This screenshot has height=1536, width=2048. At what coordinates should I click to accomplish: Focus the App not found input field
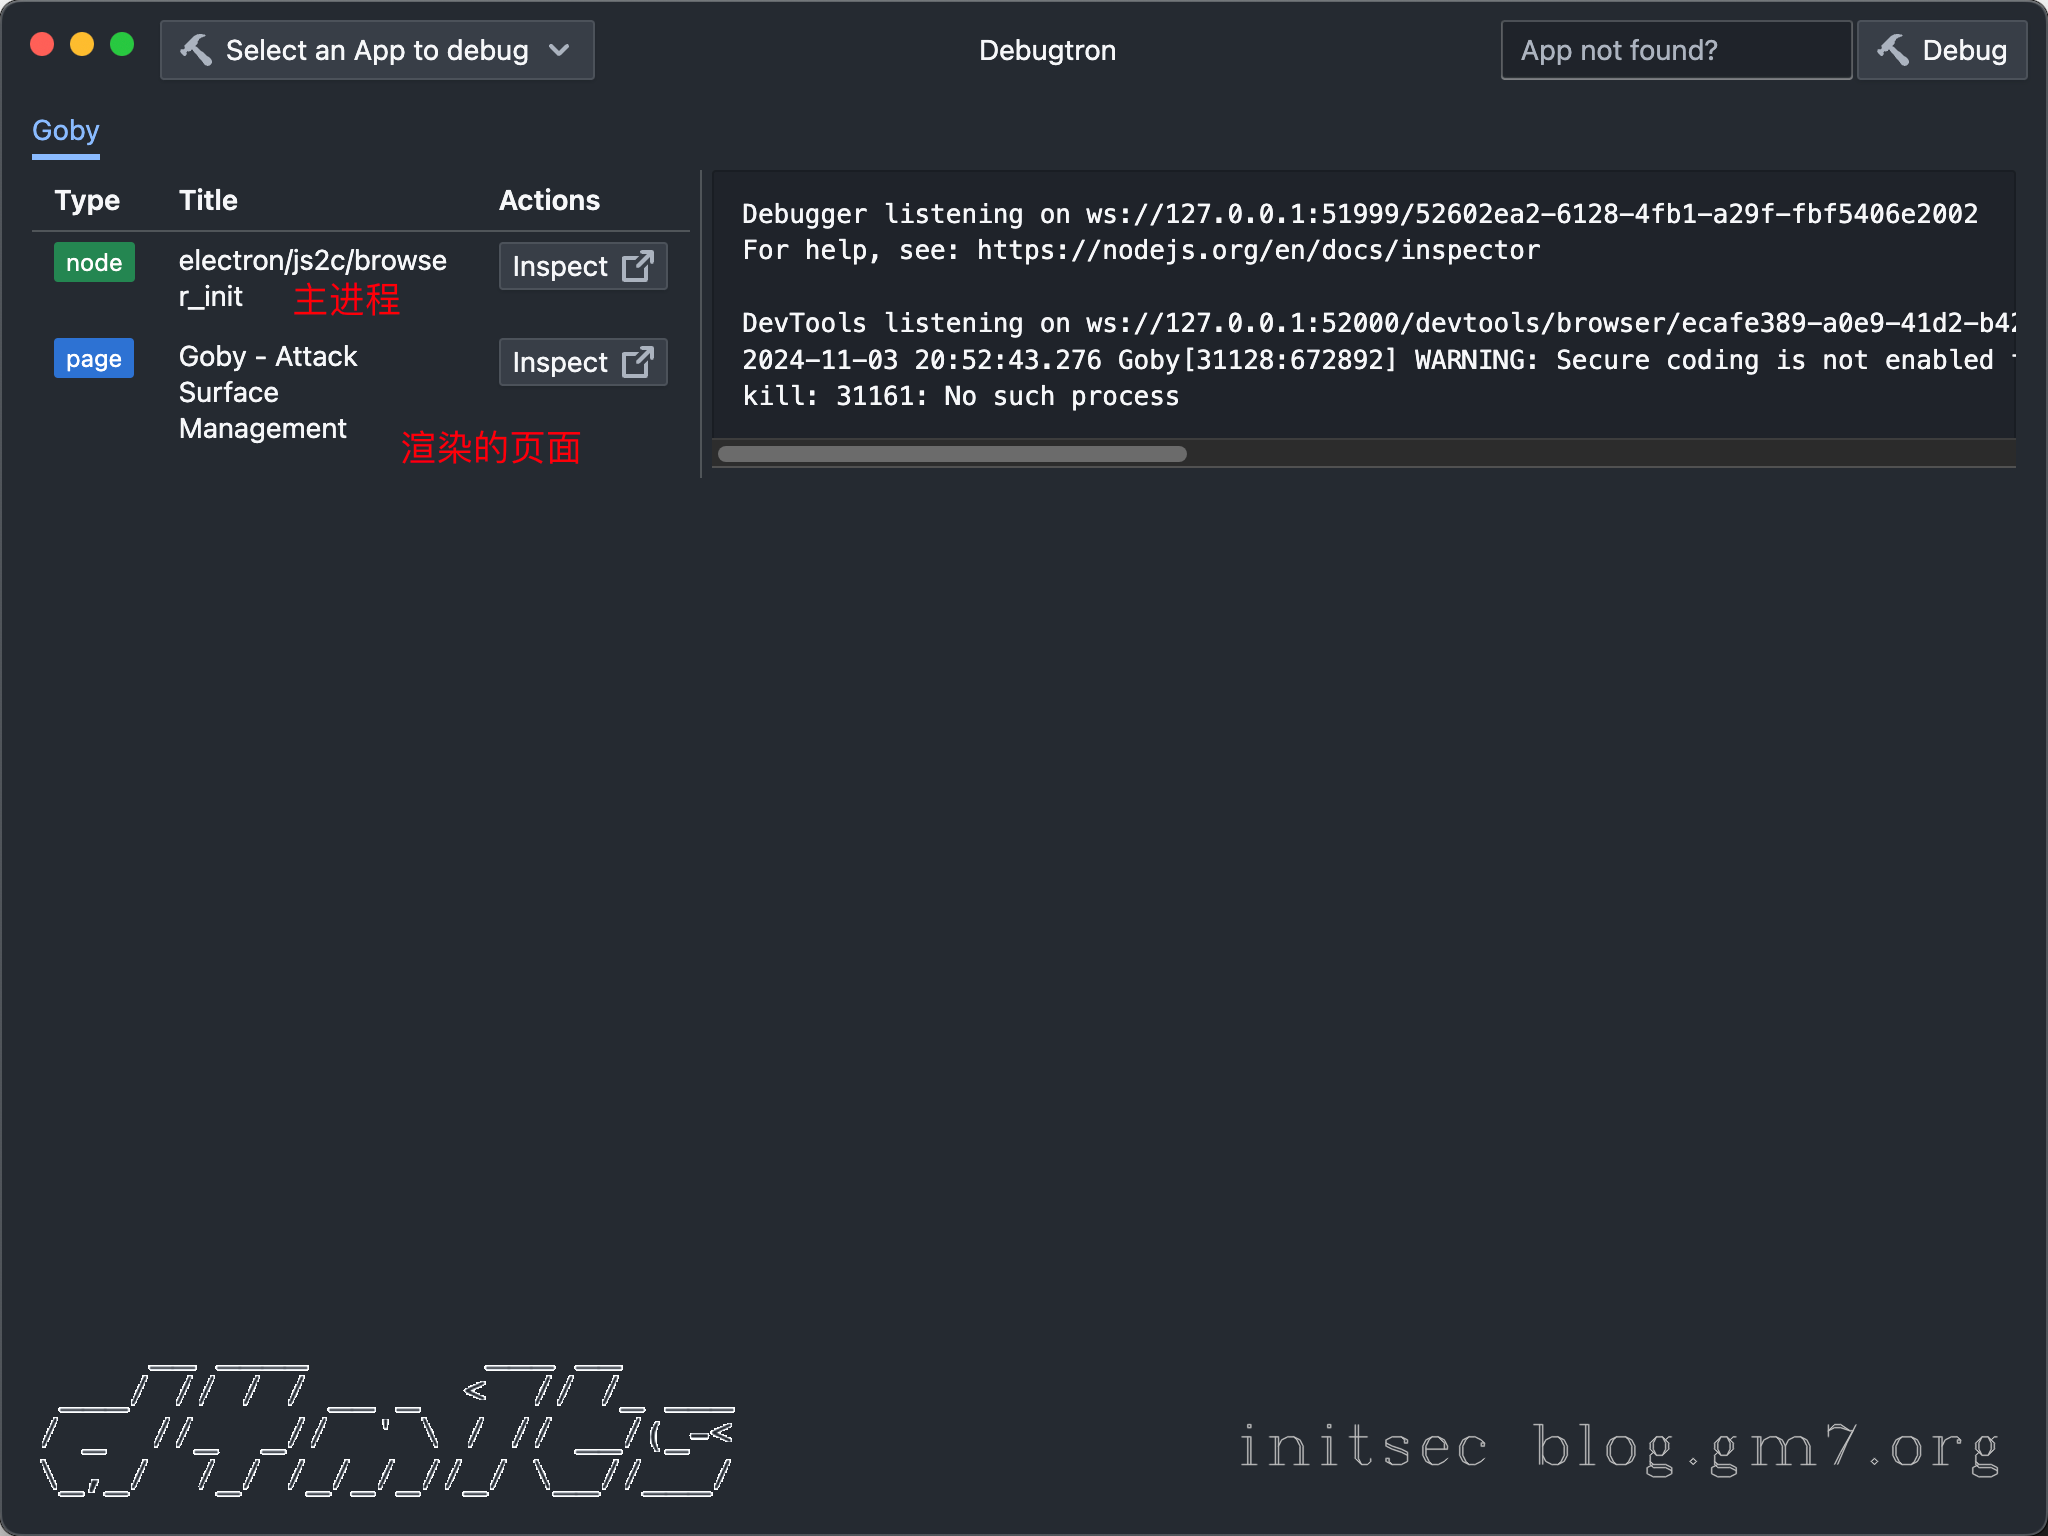tap(1676, 50)
